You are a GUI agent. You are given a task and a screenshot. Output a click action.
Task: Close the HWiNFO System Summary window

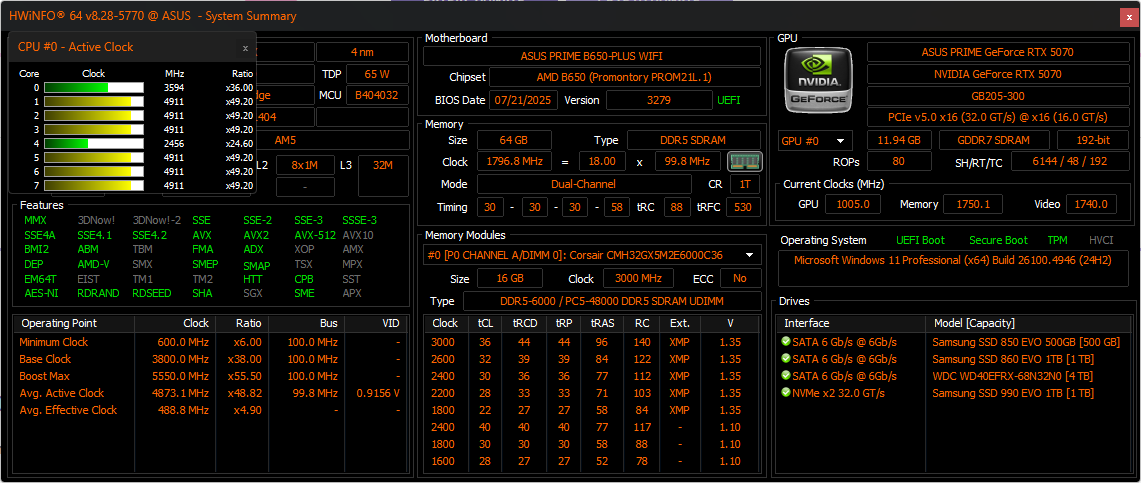pyautogui.click(x=1129, y=15)
